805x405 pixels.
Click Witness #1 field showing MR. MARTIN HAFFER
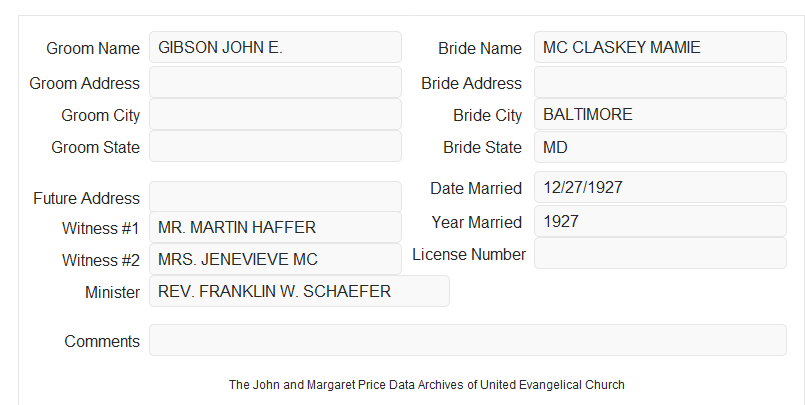(x=275, y=227)
